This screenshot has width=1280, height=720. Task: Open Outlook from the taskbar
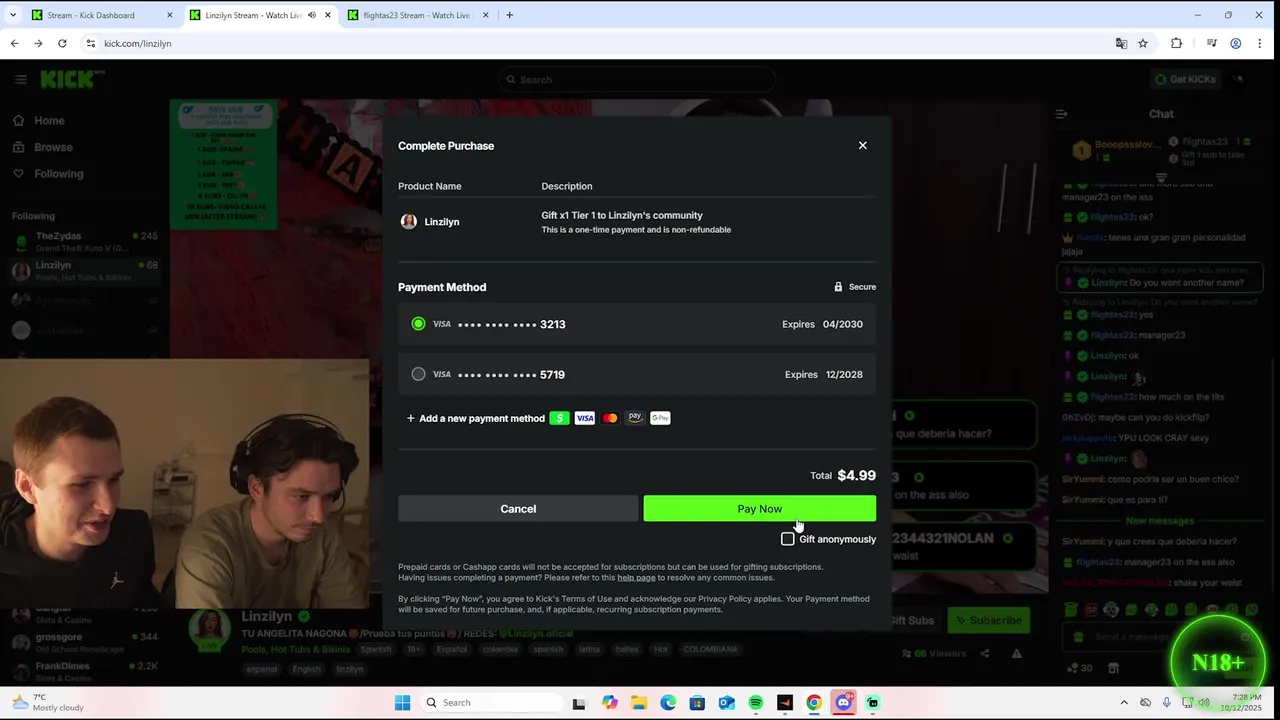point(726,702)
